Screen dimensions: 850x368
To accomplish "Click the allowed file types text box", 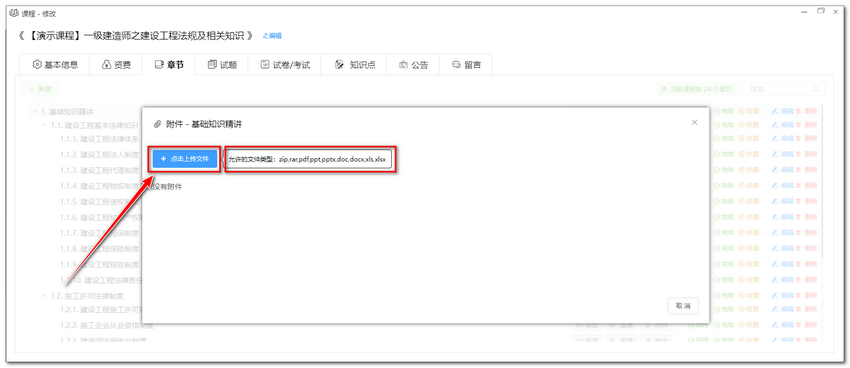I will 308,159.
